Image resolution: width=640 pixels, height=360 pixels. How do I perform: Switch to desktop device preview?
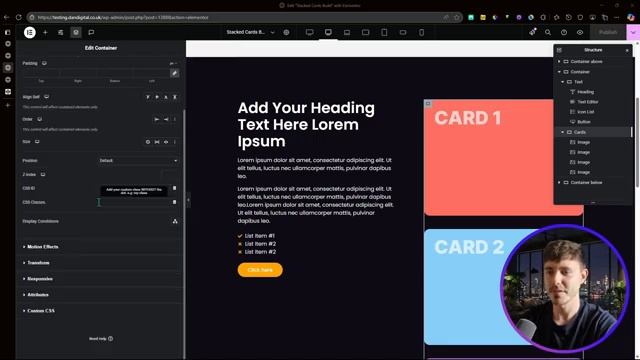point(328,32)
